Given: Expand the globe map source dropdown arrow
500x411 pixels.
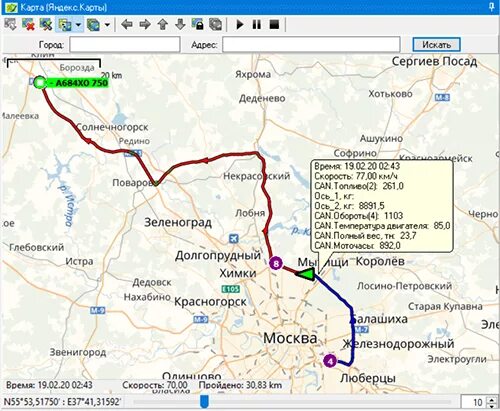Looking at the screenshot, I should (107, 25).
